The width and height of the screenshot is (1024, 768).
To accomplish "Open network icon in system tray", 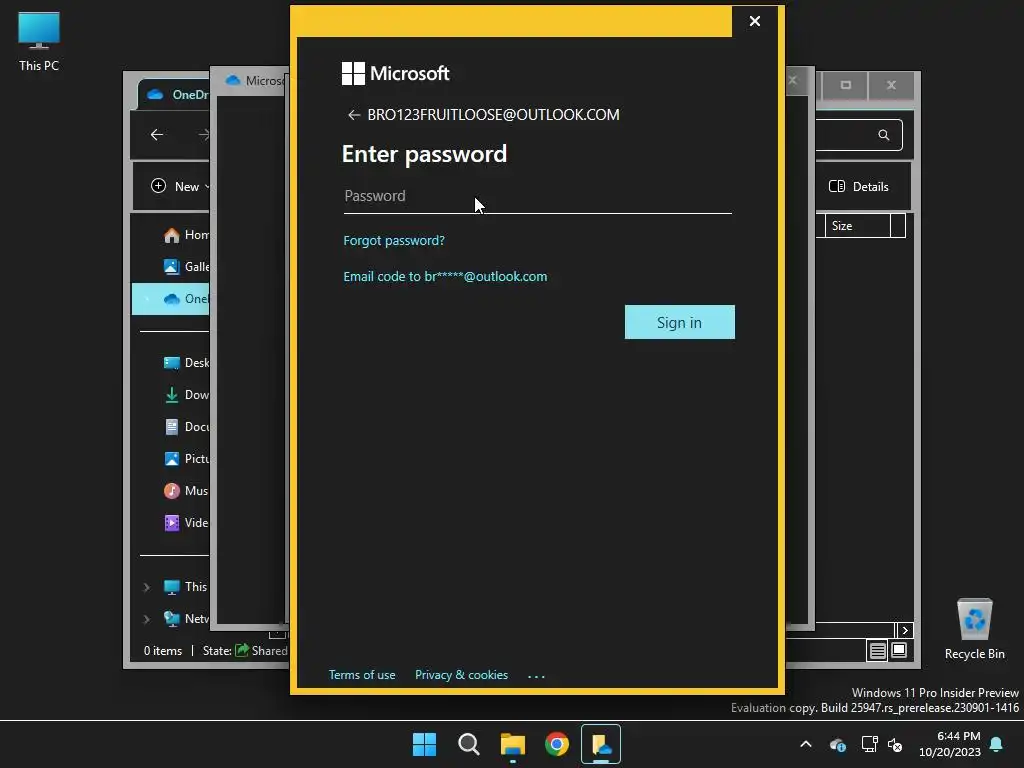I will pyautogui.click(x=869, y=744).
